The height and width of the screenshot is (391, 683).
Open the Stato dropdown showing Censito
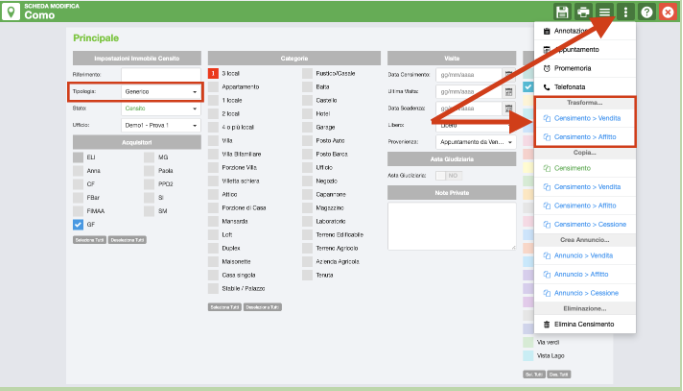pos(161,108)
